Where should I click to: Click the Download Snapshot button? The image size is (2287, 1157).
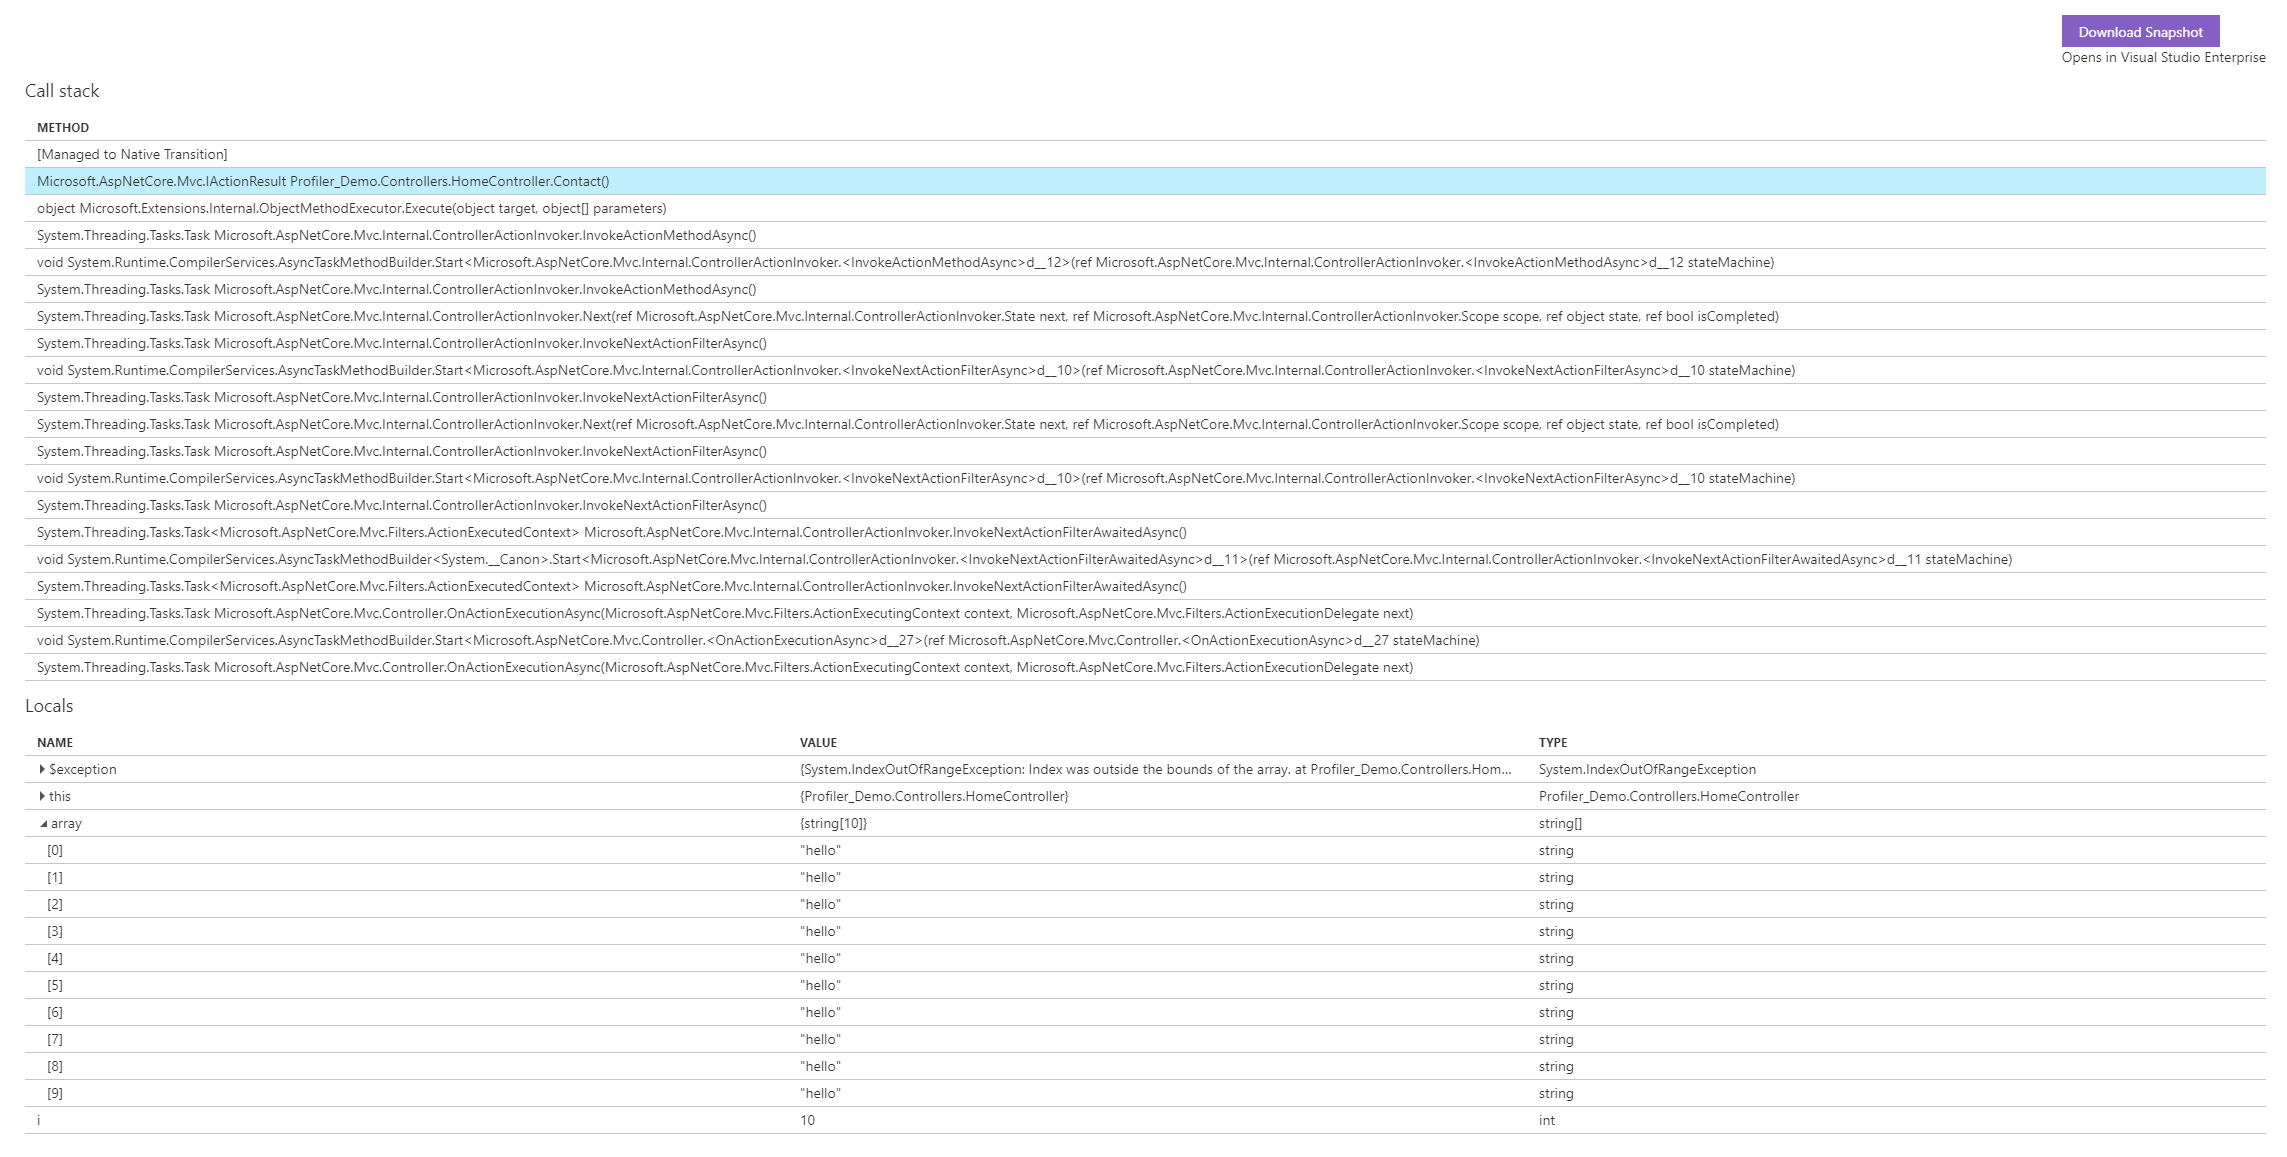(x=2139, y=32)
